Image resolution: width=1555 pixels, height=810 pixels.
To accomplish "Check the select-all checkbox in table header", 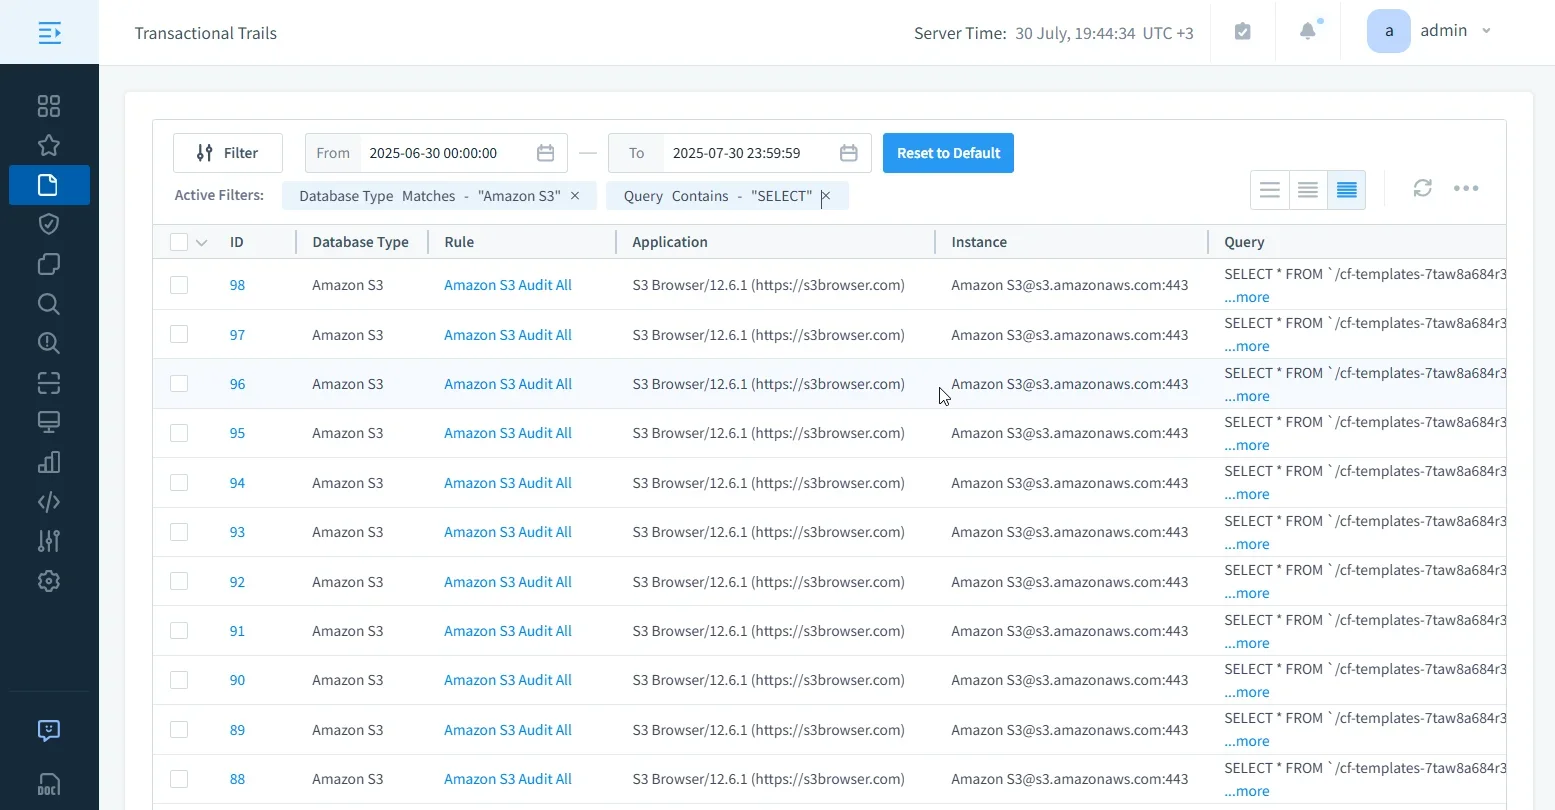I will click(x=179, y=241).
